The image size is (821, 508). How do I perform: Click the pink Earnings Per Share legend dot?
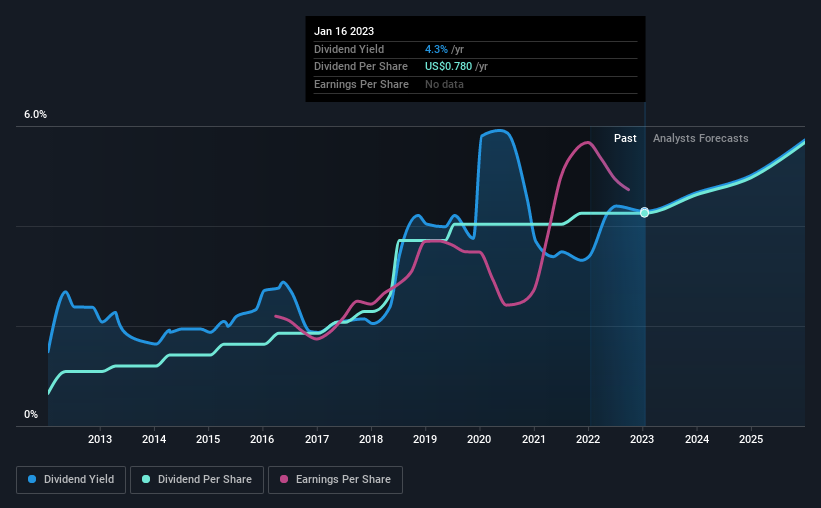(284, 479)
